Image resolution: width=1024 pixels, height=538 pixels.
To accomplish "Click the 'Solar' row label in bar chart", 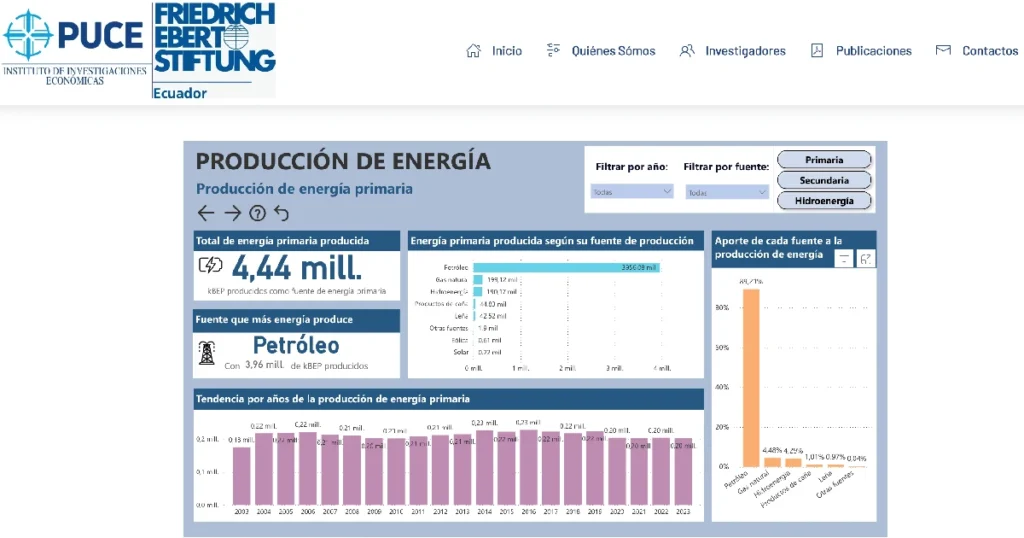I will pyautogui.click(x=461, y=352).
